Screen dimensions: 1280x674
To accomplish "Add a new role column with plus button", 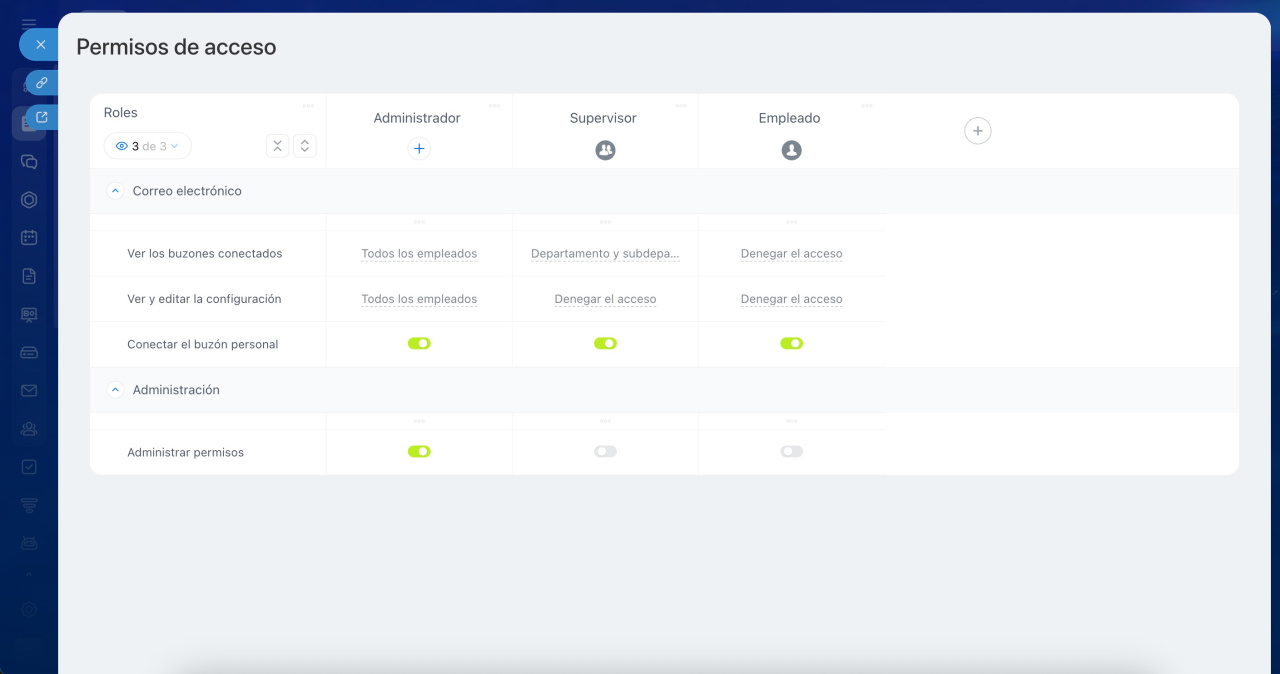I will tap(977, 131).
